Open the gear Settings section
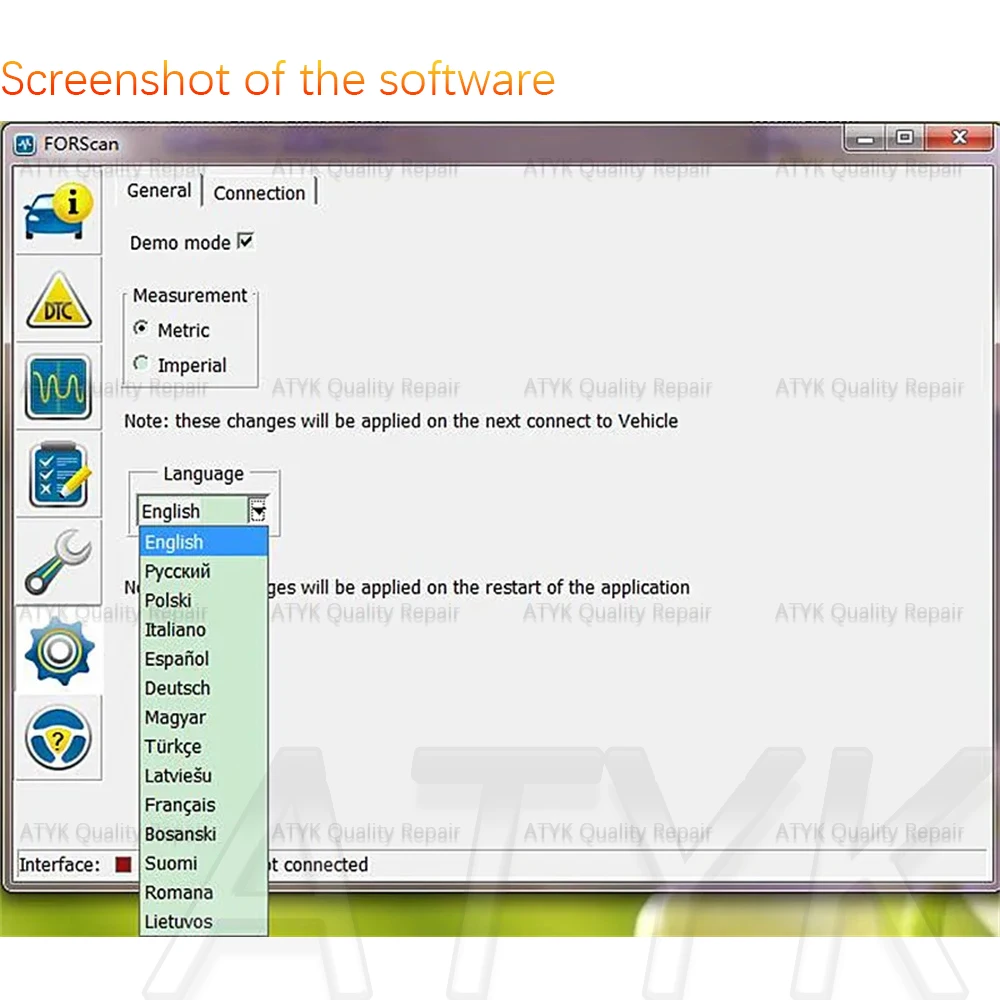Screen dimensions: 1000x1000 58,651
